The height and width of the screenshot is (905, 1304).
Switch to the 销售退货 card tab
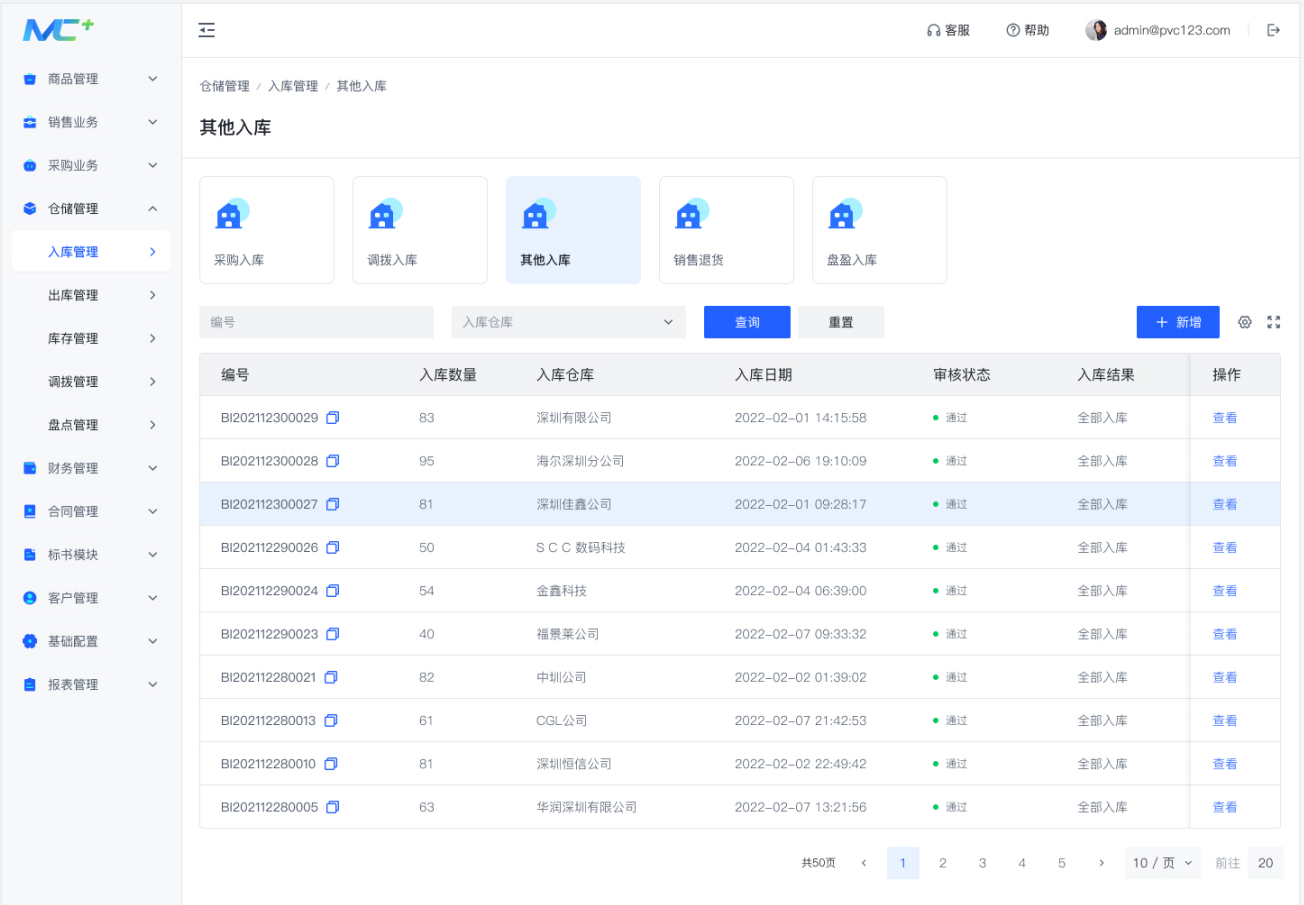[726, 230]
